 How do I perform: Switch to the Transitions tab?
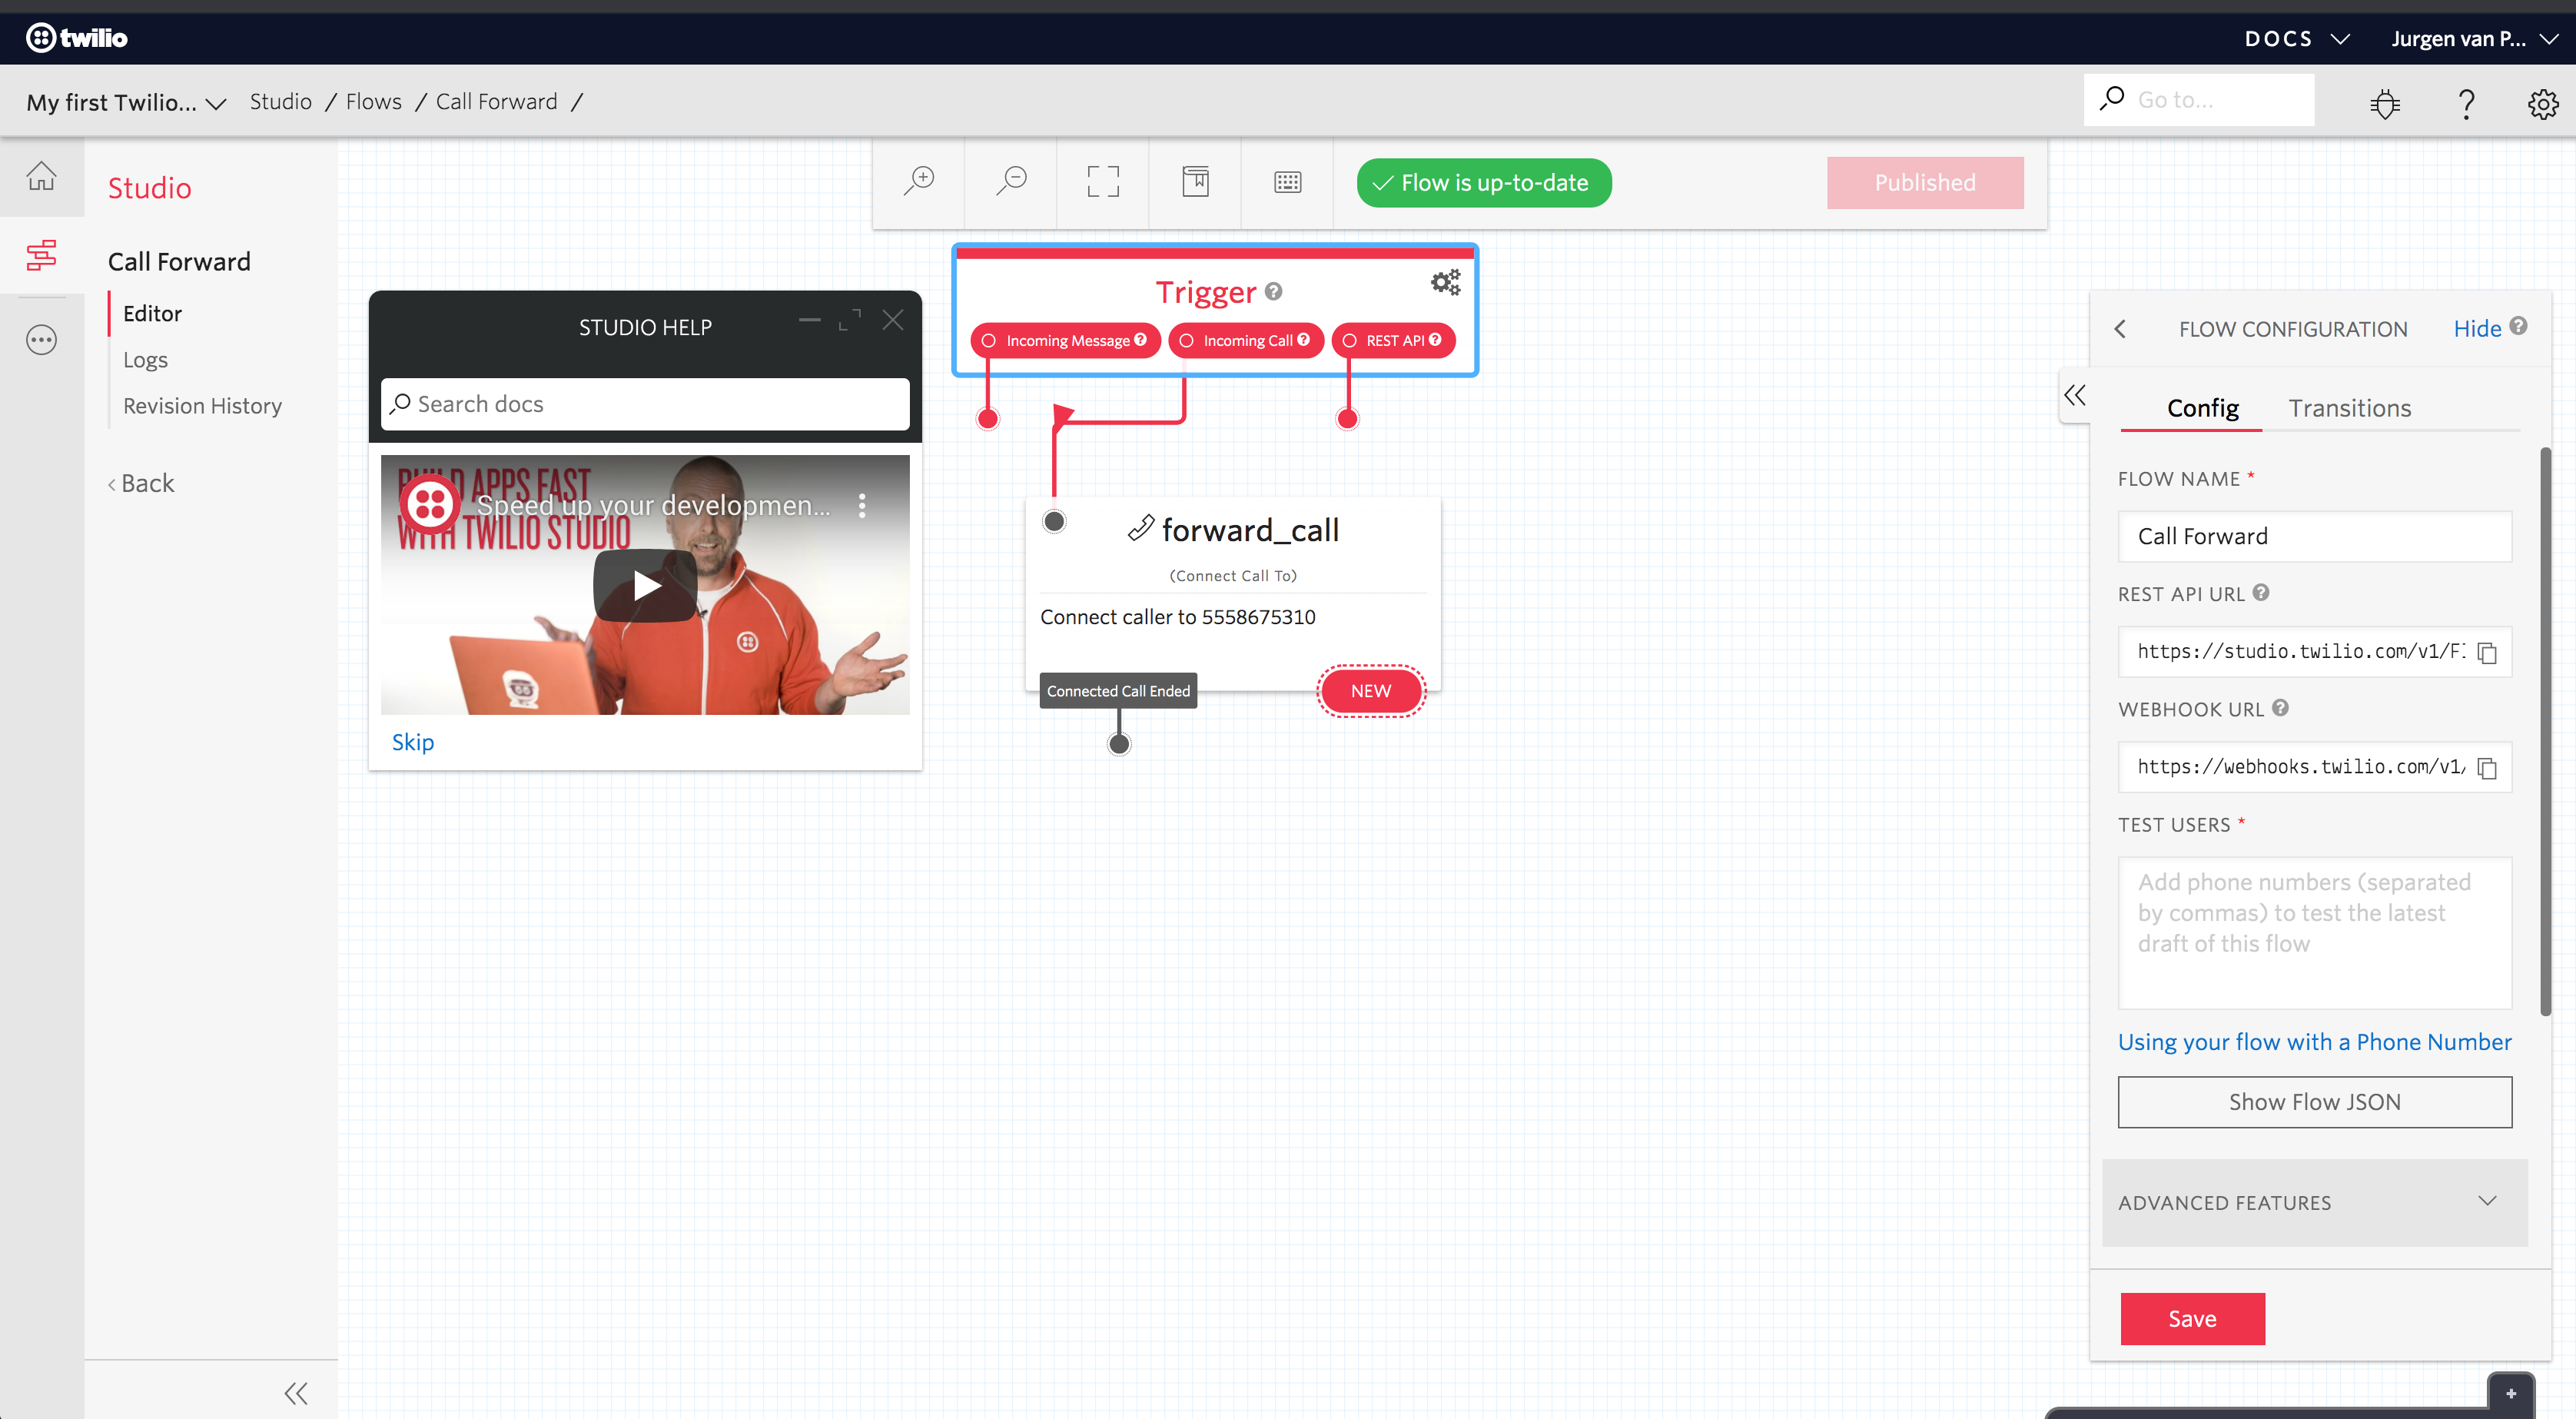[x=2349, y=408]
